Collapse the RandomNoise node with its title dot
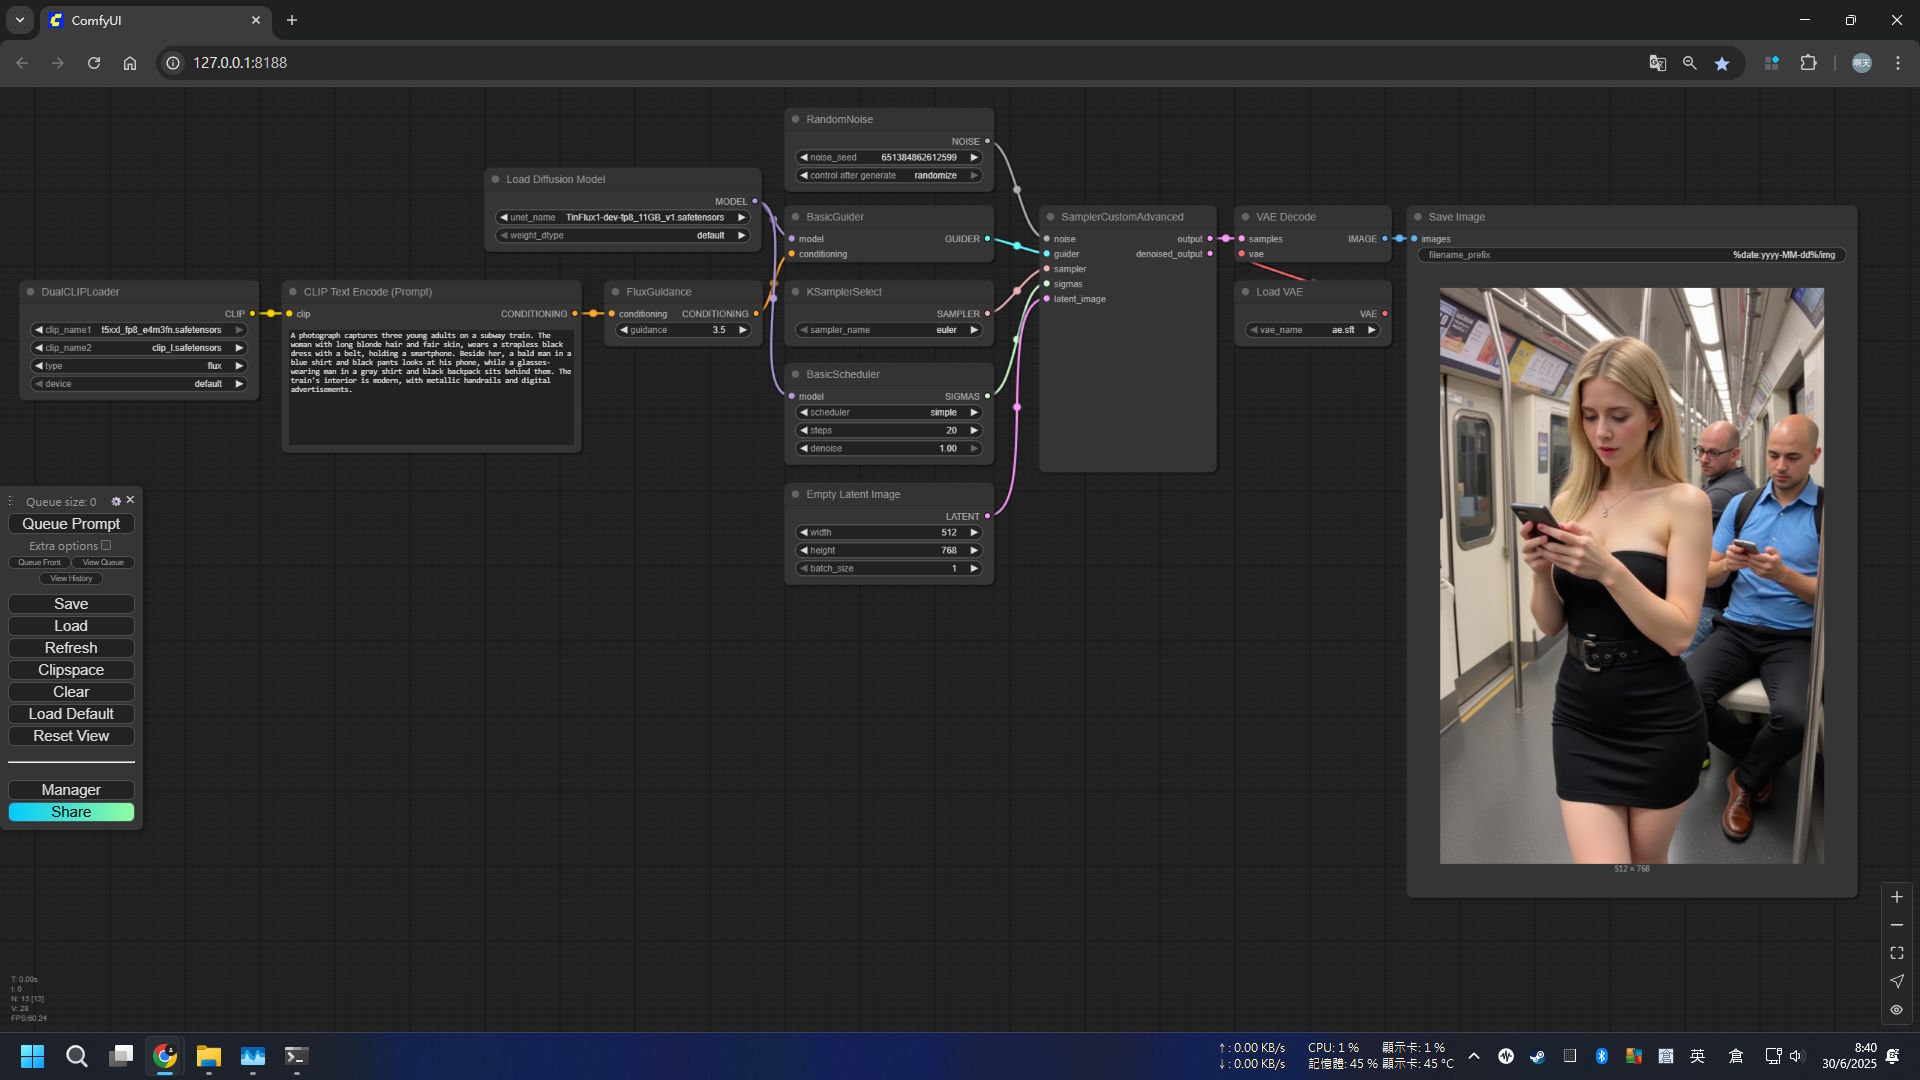Screen dimensions: 1920x1080 pos(796,119)
